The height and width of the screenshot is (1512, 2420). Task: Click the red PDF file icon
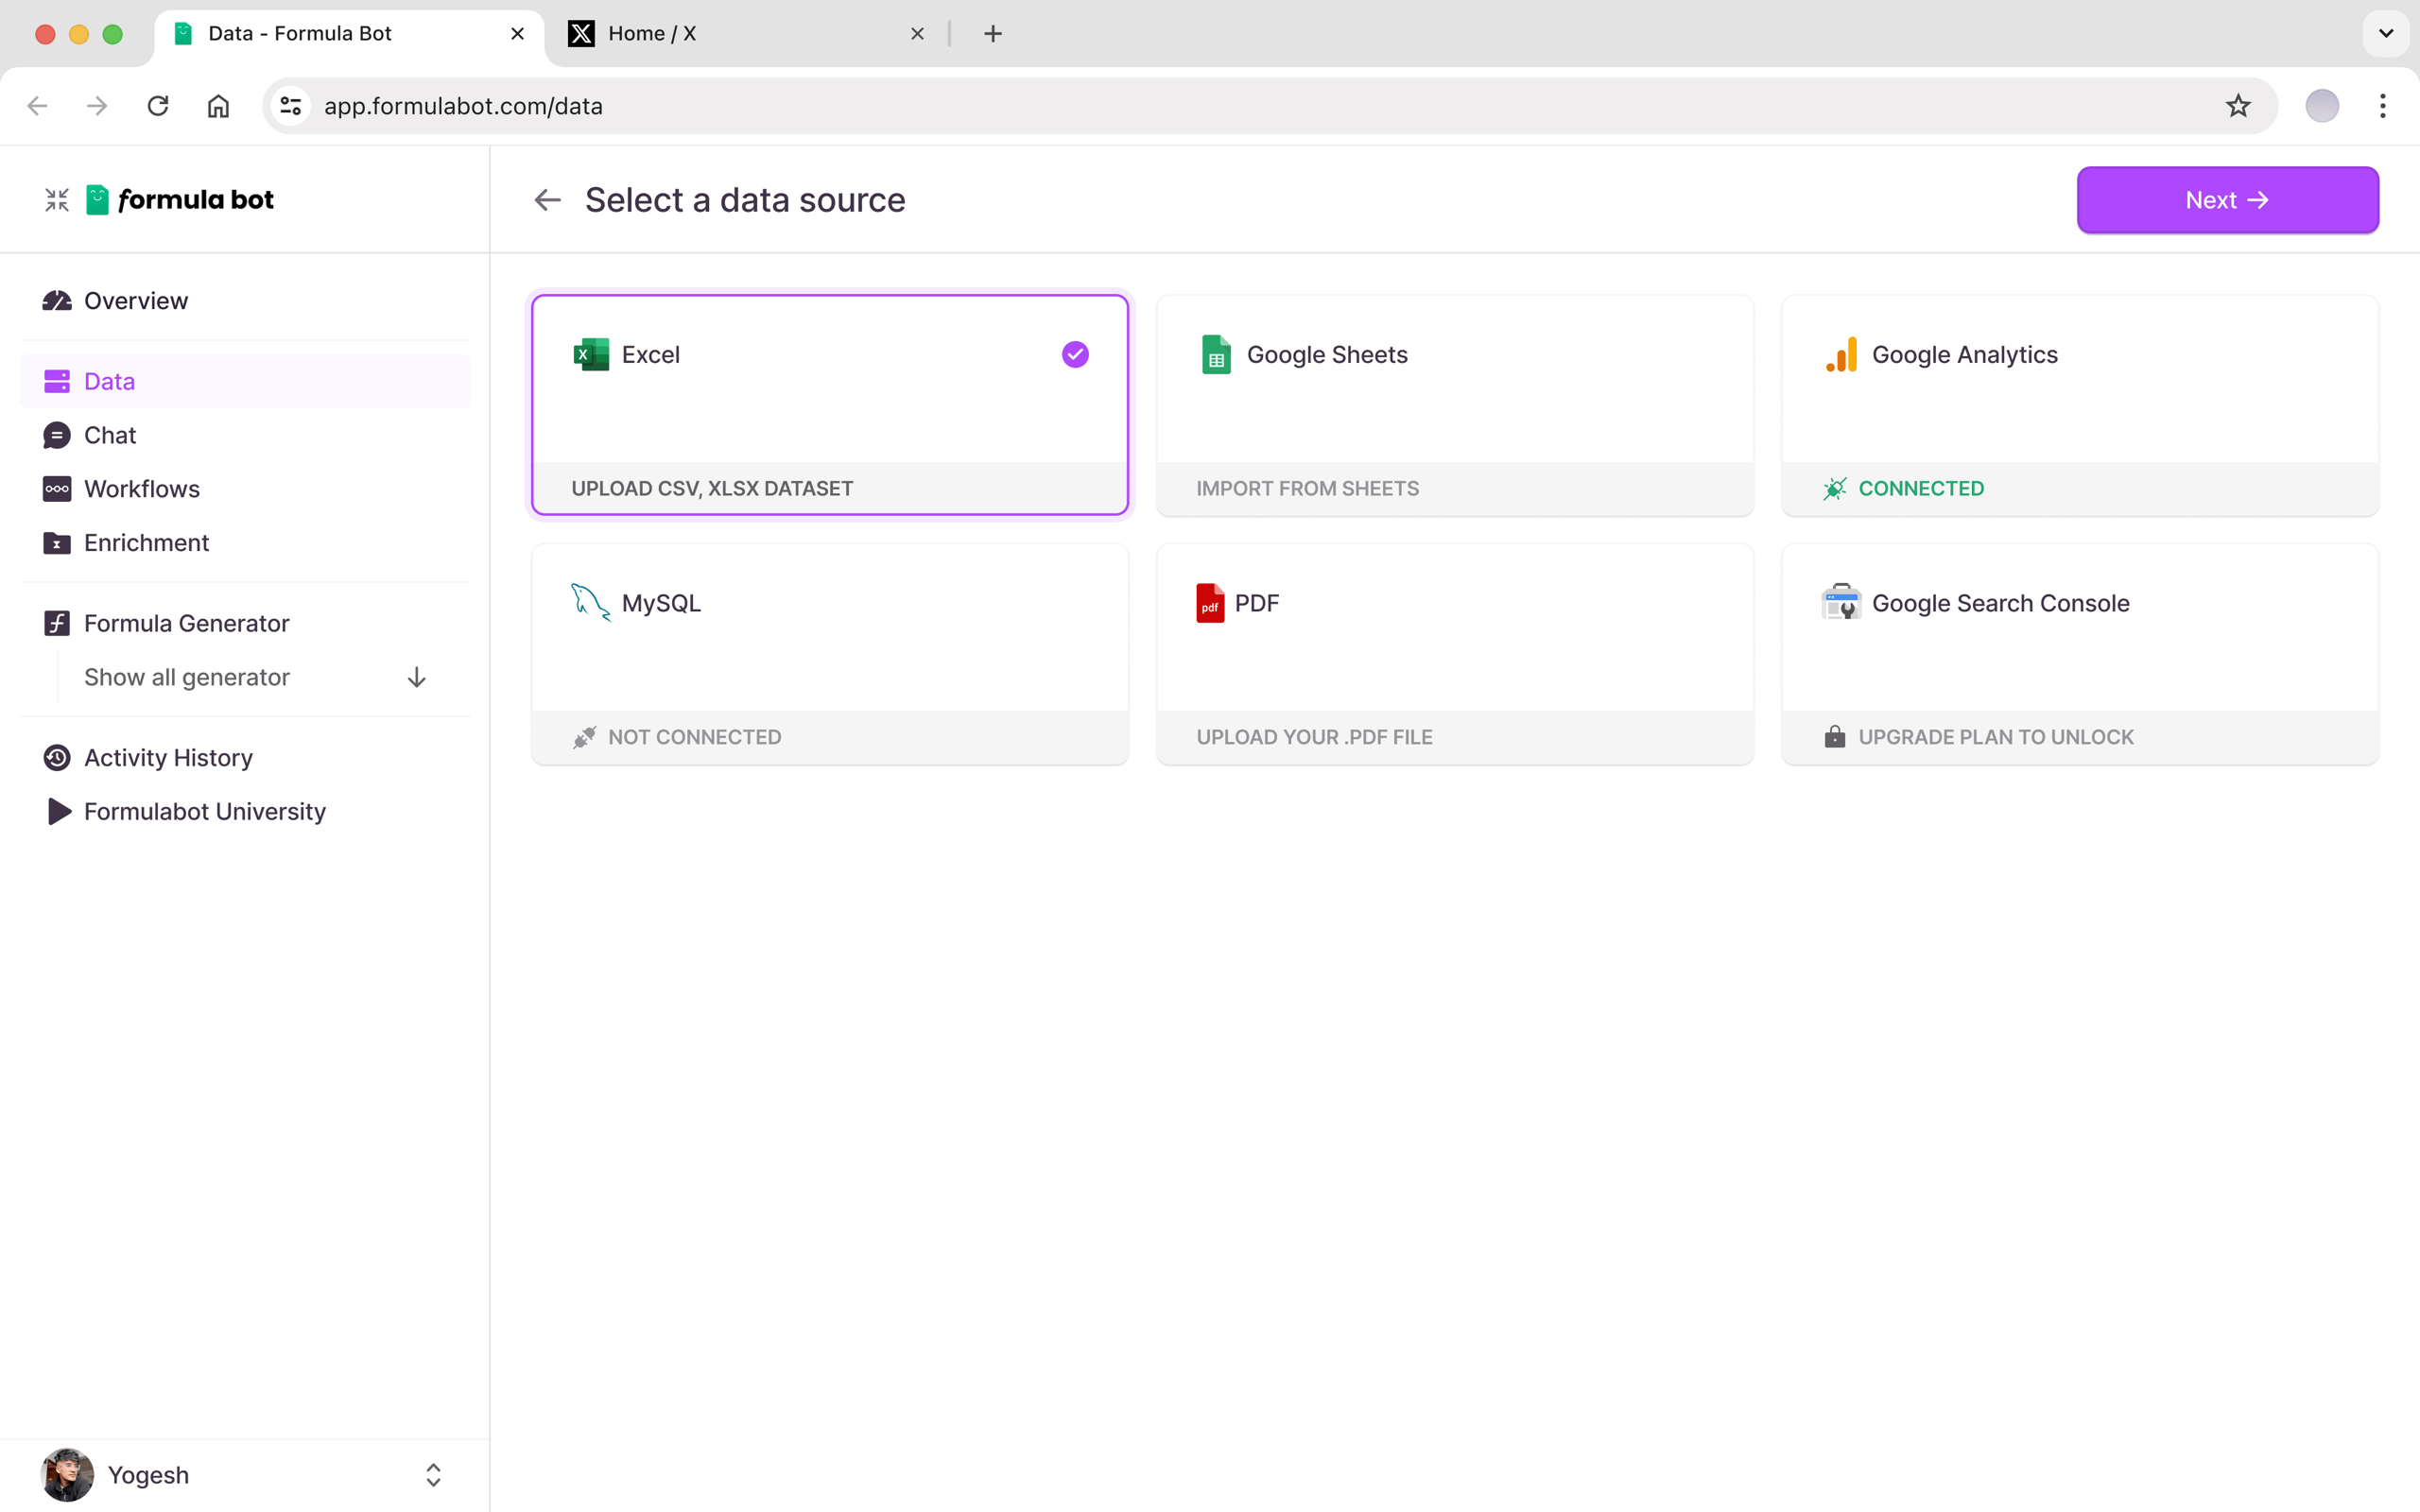[1210, 603]
